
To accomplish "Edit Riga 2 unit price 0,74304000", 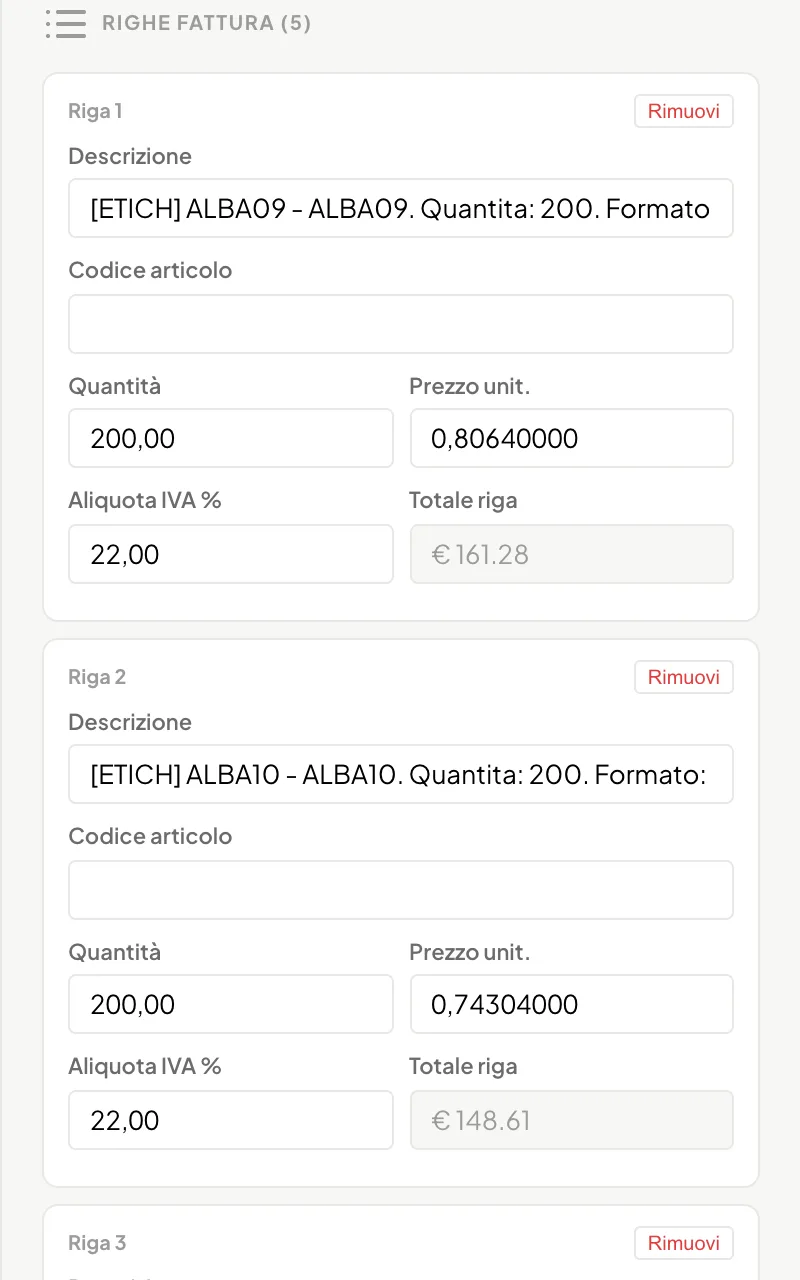I will (x=572, y=1004).
